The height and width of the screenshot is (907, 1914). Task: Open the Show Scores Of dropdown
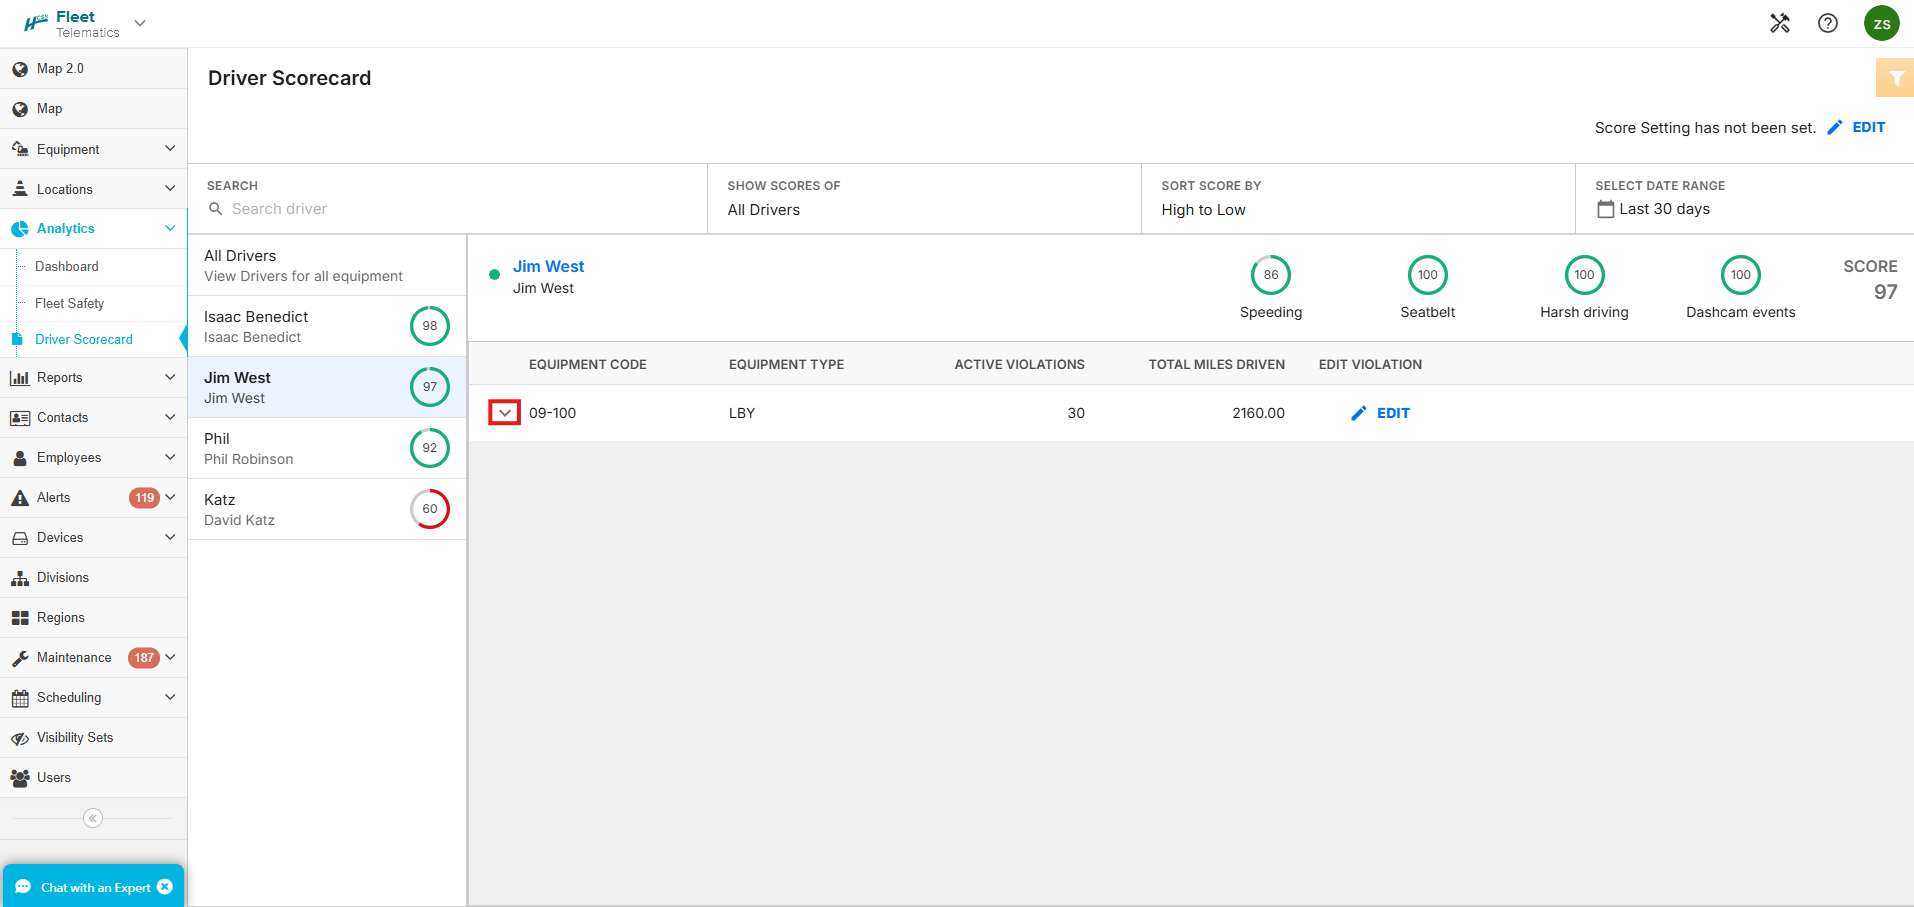(x=923, y=209)
